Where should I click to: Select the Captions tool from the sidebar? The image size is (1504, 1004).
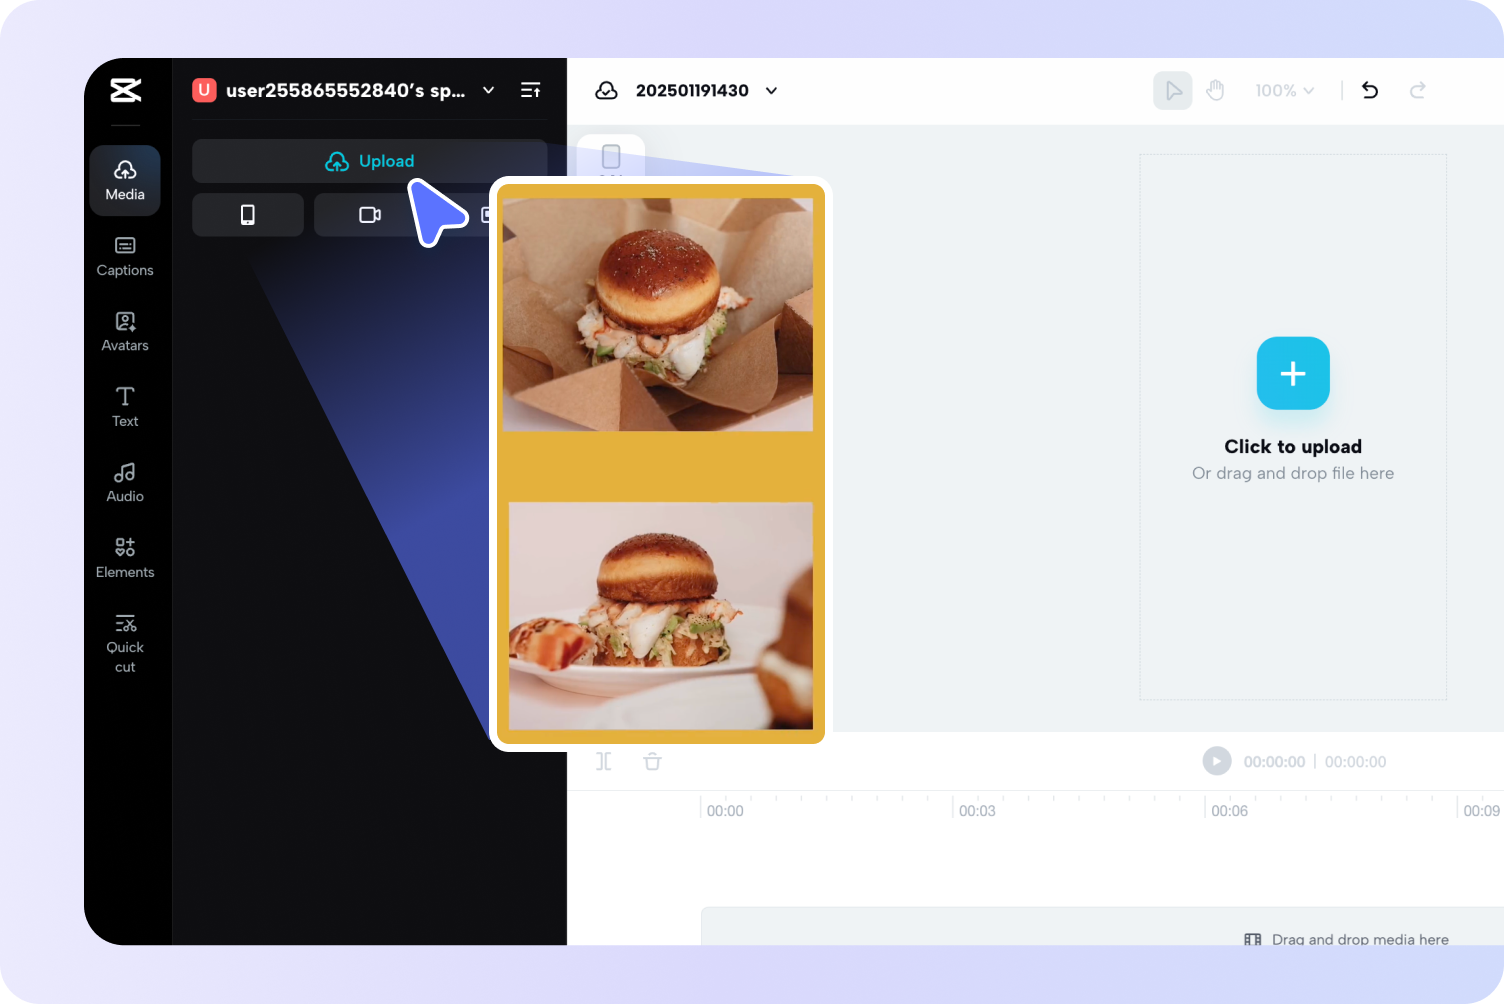coord(124,257)
